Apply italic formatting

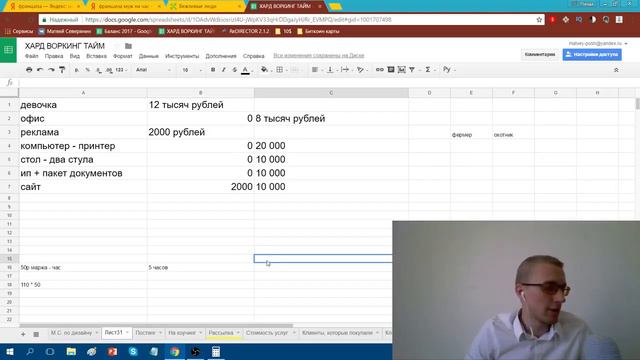coord(224,70)
